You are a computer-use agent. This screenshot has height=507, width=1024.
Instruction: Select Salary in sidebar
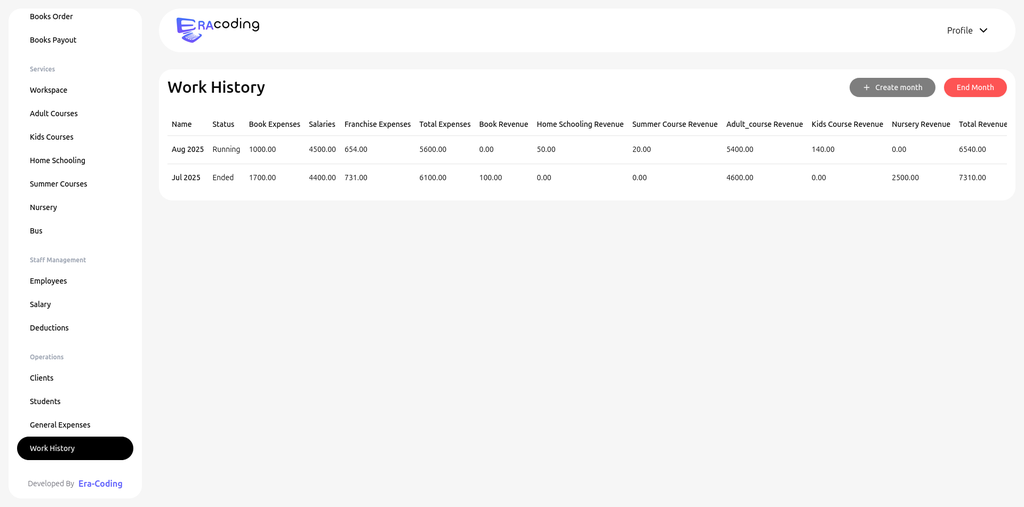40,305
